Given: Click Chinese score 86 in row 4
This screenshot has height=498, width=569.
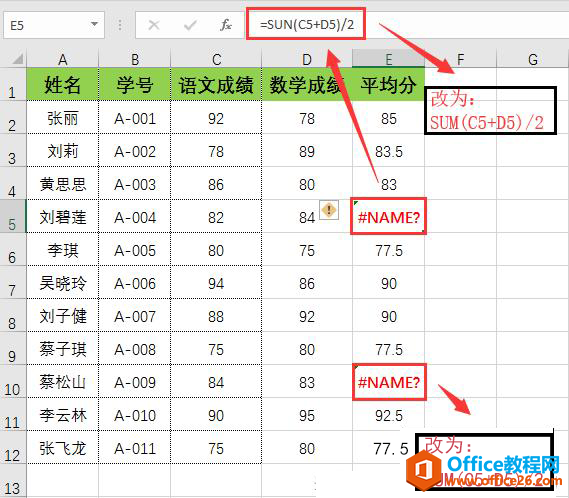Looking at the screenshot, I should click(216, 184).
